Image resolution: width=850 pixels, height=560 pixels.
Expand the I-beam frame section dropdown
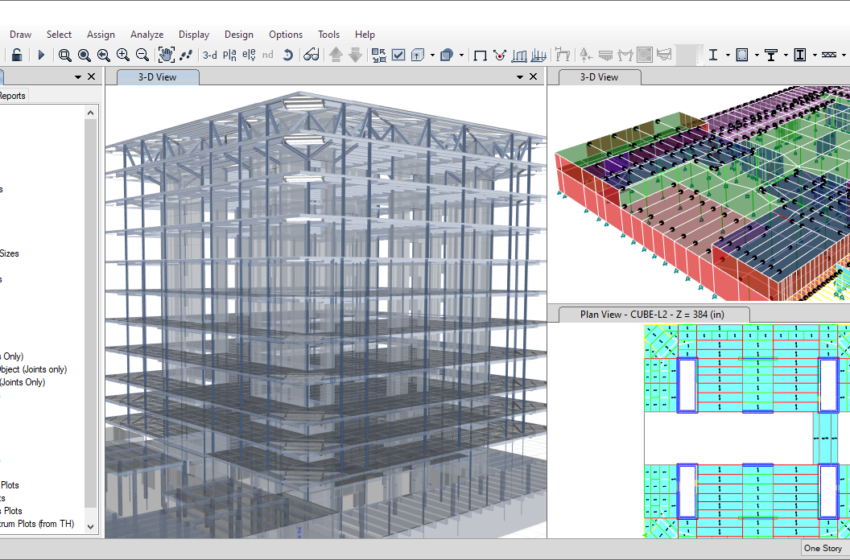pos(727,55)
